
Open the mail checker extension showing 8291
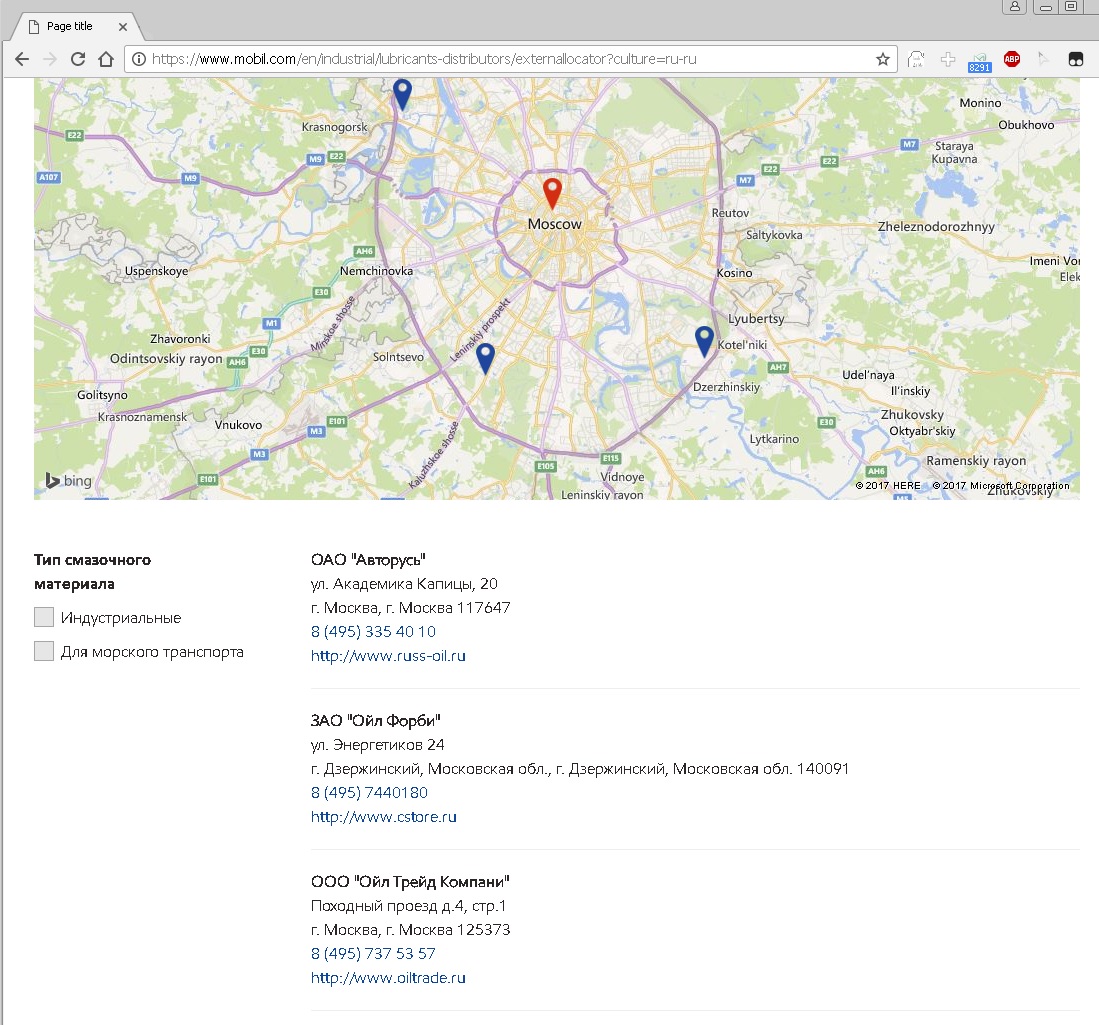980,62
